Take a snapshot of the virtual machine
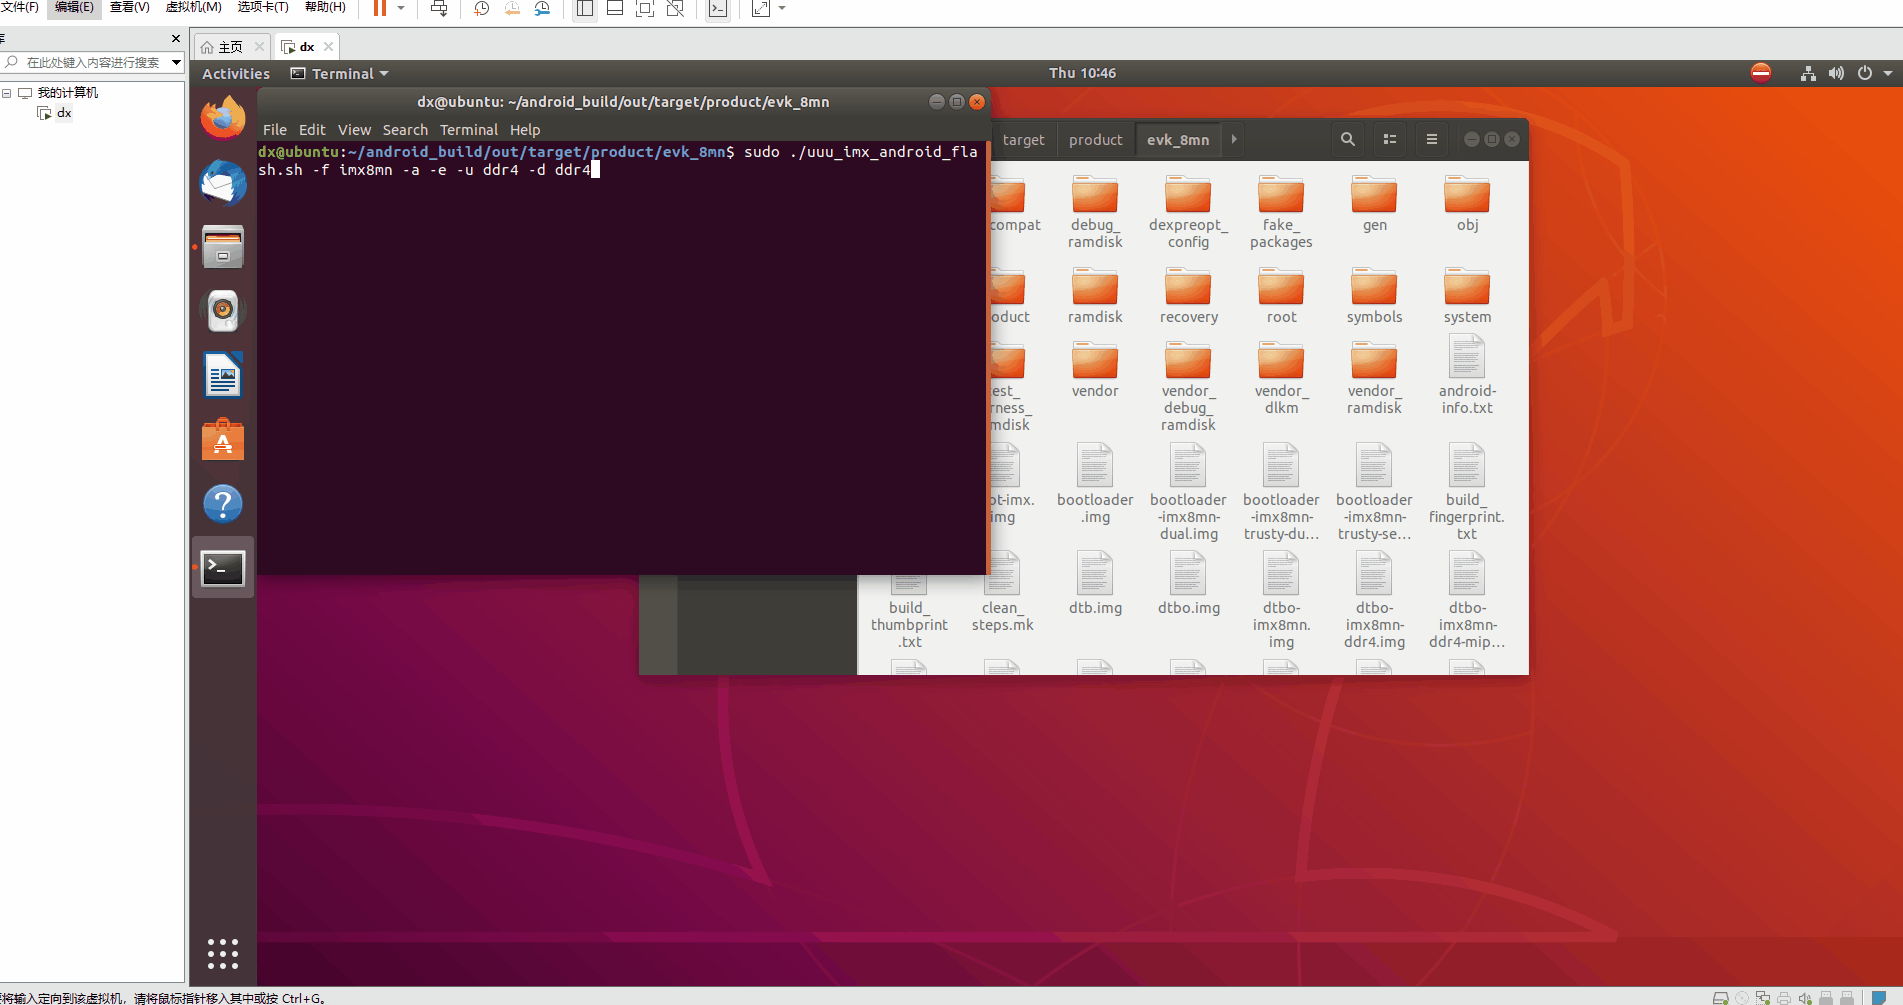The width and height of the screenshot is (1903, 1005). 481,9
